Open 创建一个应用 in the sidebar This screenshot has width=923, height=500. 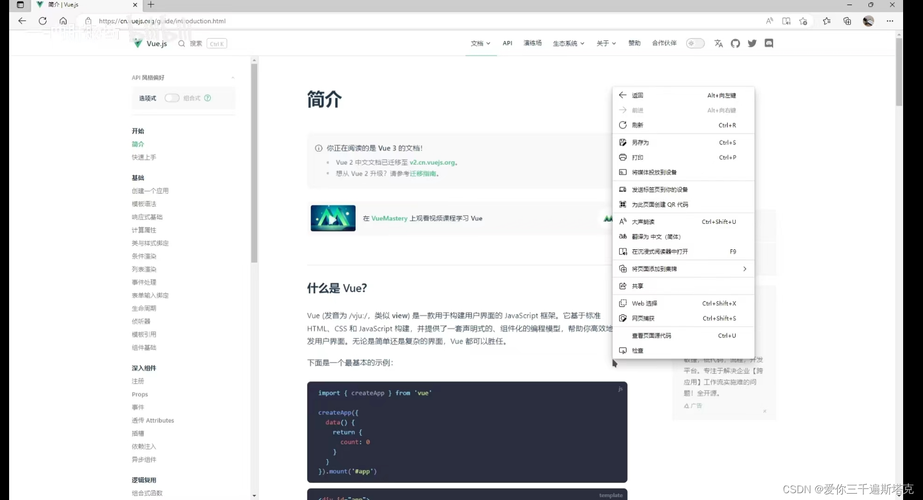tap(150, 191)
